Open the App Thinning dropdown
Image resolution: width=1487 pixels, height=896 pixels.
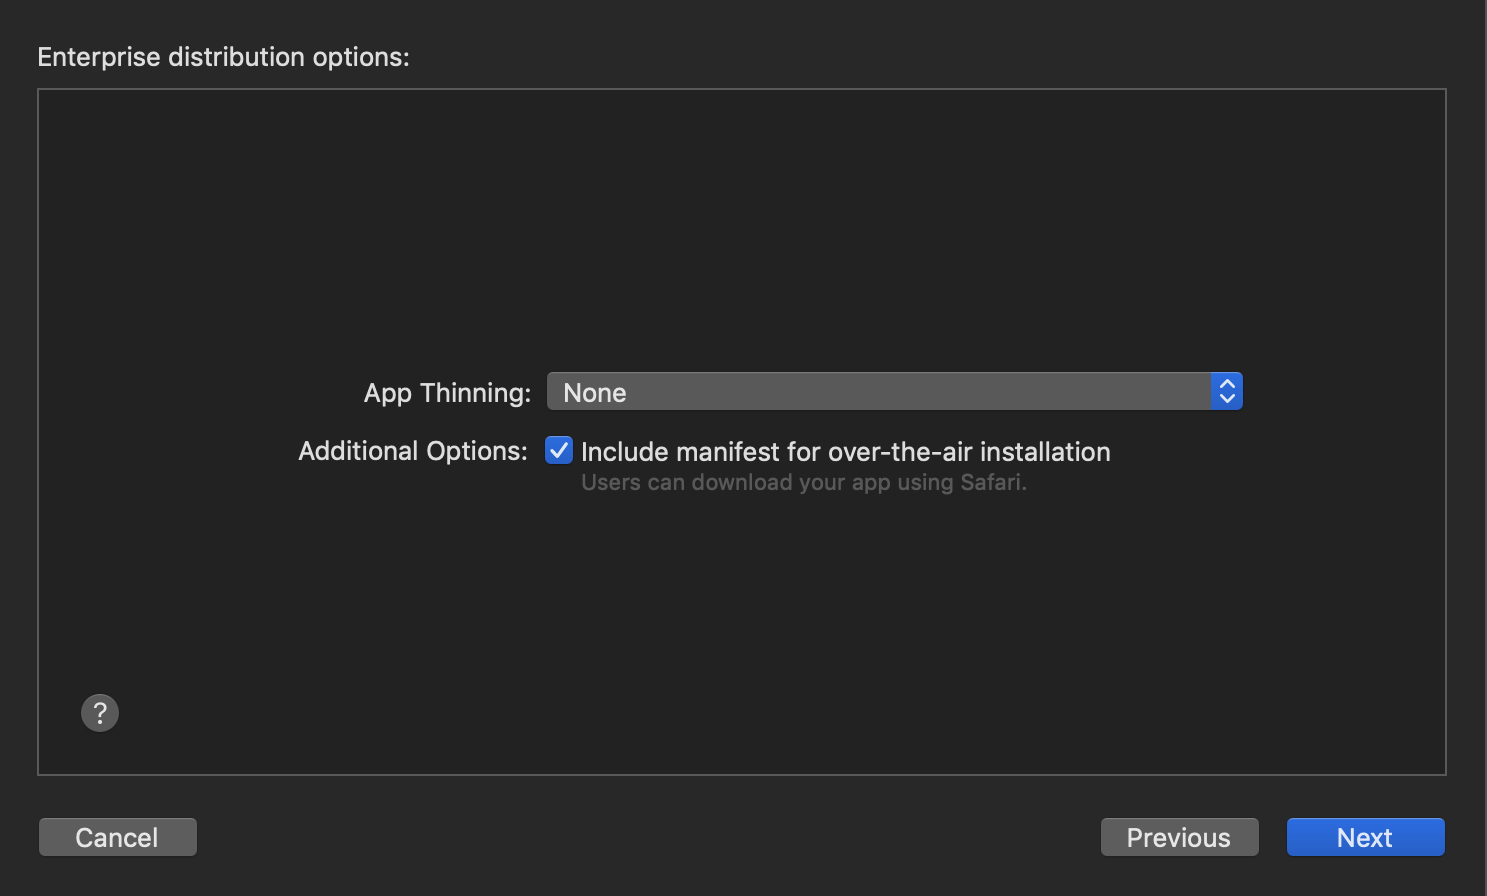894,391
